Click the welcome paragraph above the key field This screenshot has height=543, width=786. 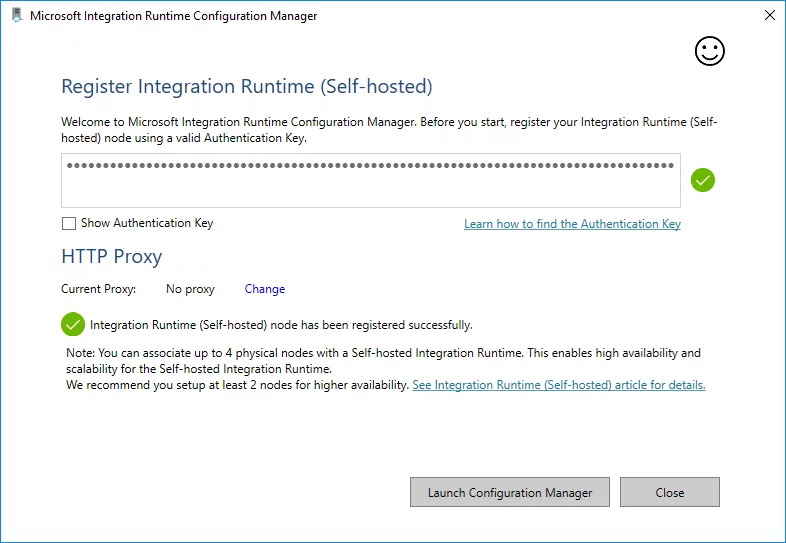(389, 130)
